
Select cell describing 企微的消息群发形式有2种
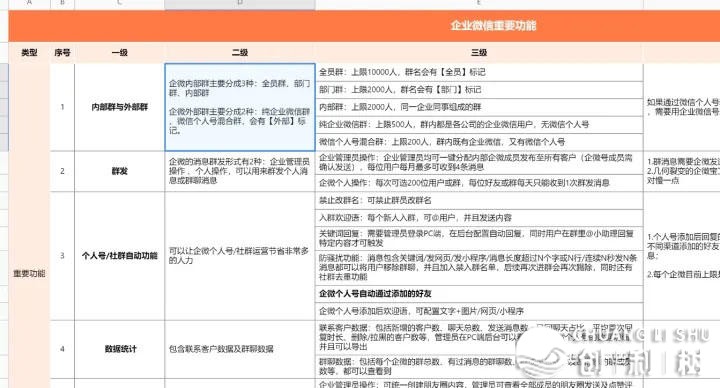[240, 171]
